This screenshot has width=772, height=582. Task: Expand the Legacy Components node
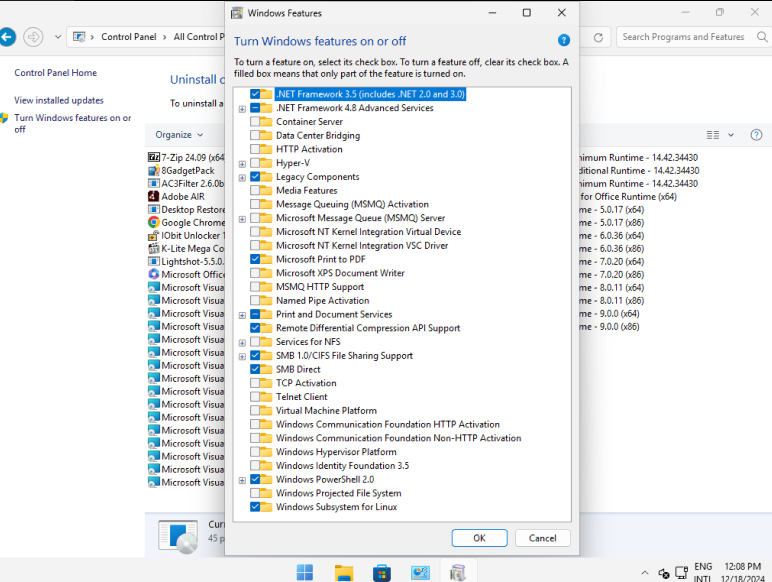(x=242, y=178)
